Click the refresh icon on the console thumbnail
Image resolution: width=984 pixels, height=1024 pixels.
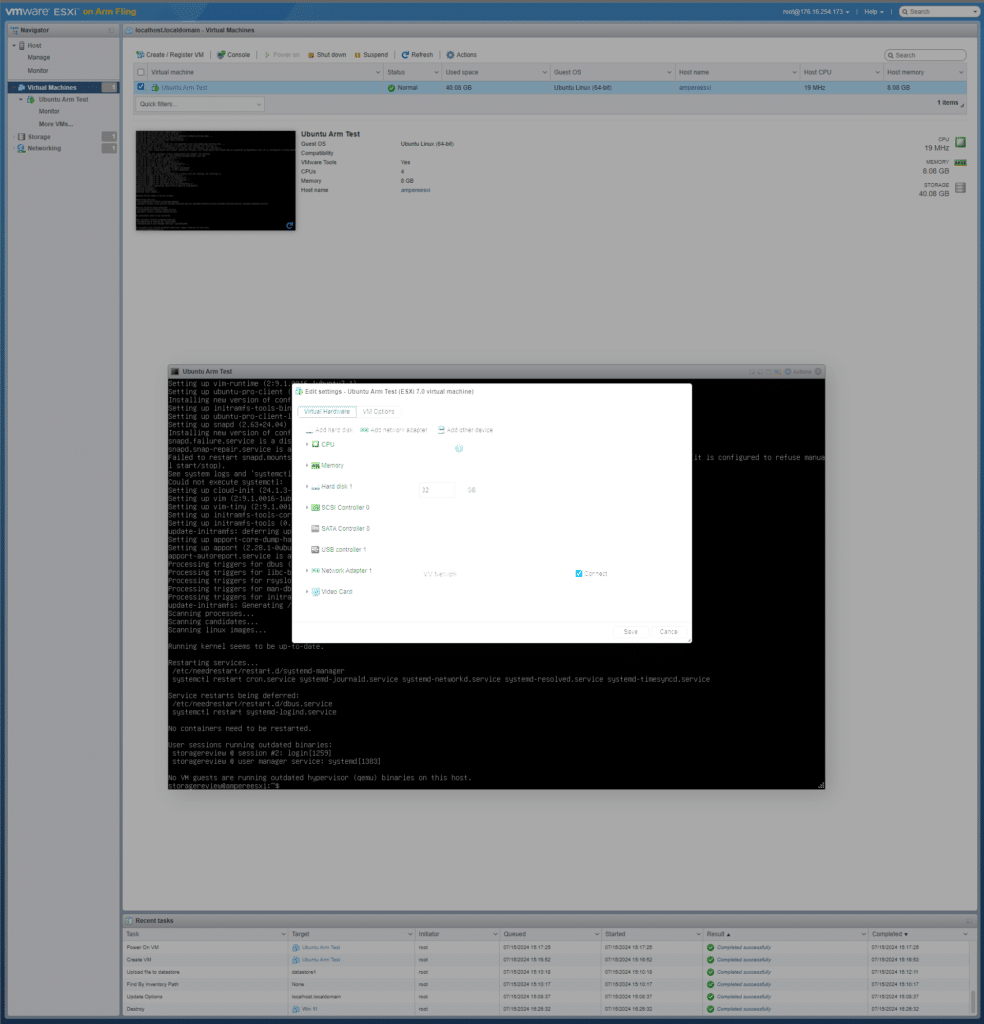[289, 225]
